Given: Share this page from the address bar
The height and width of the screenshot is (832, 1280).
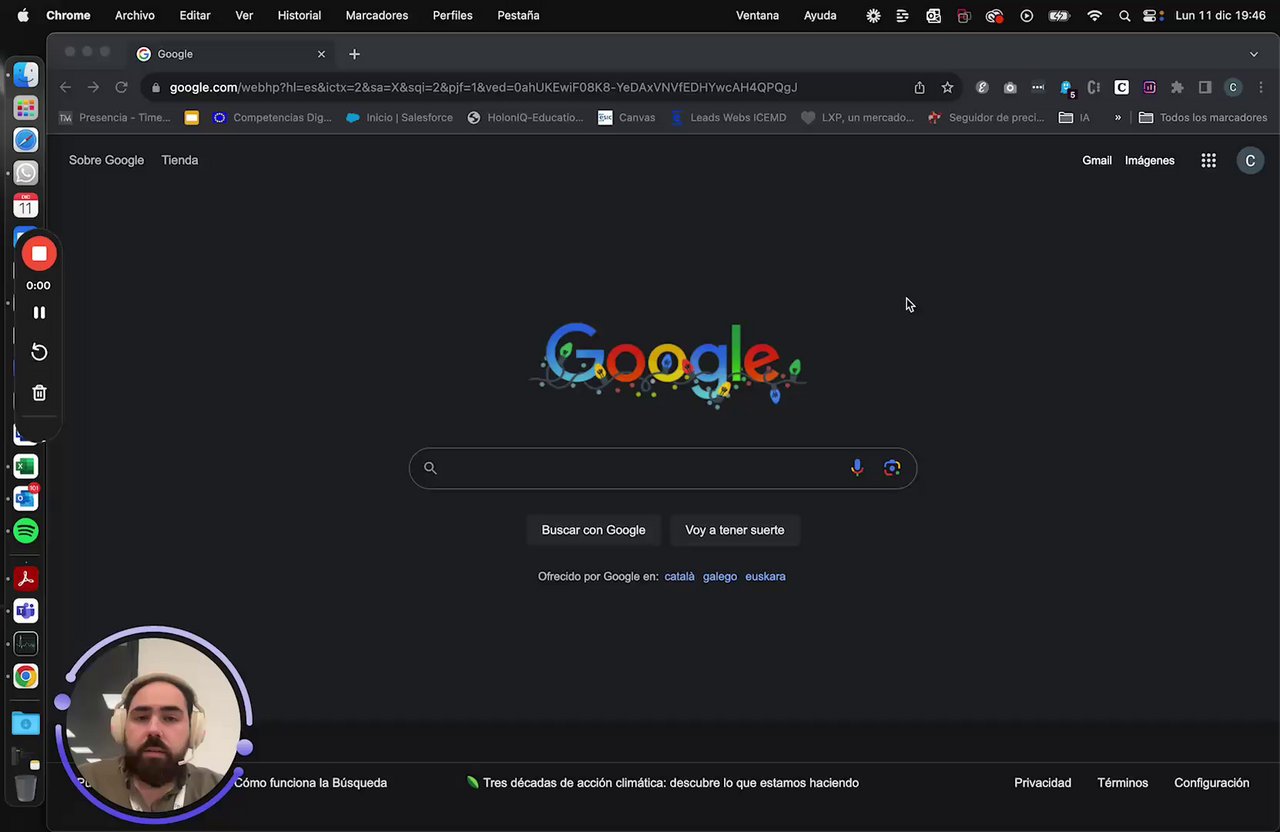Looking at the screenshot, I should coord(919,87).
